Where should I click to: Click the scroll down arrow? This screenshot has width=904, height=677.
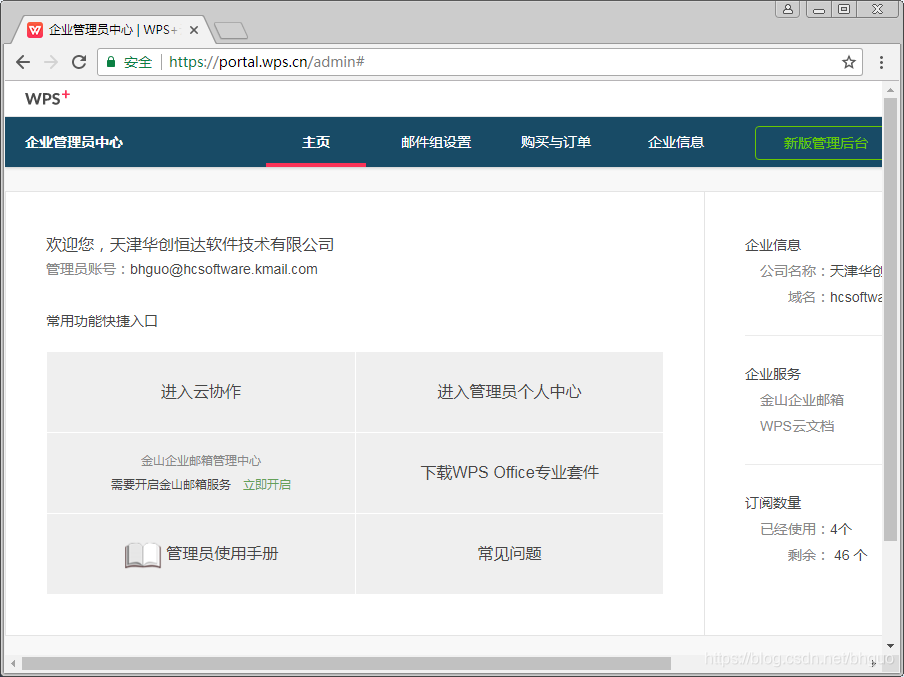[890, 646]
